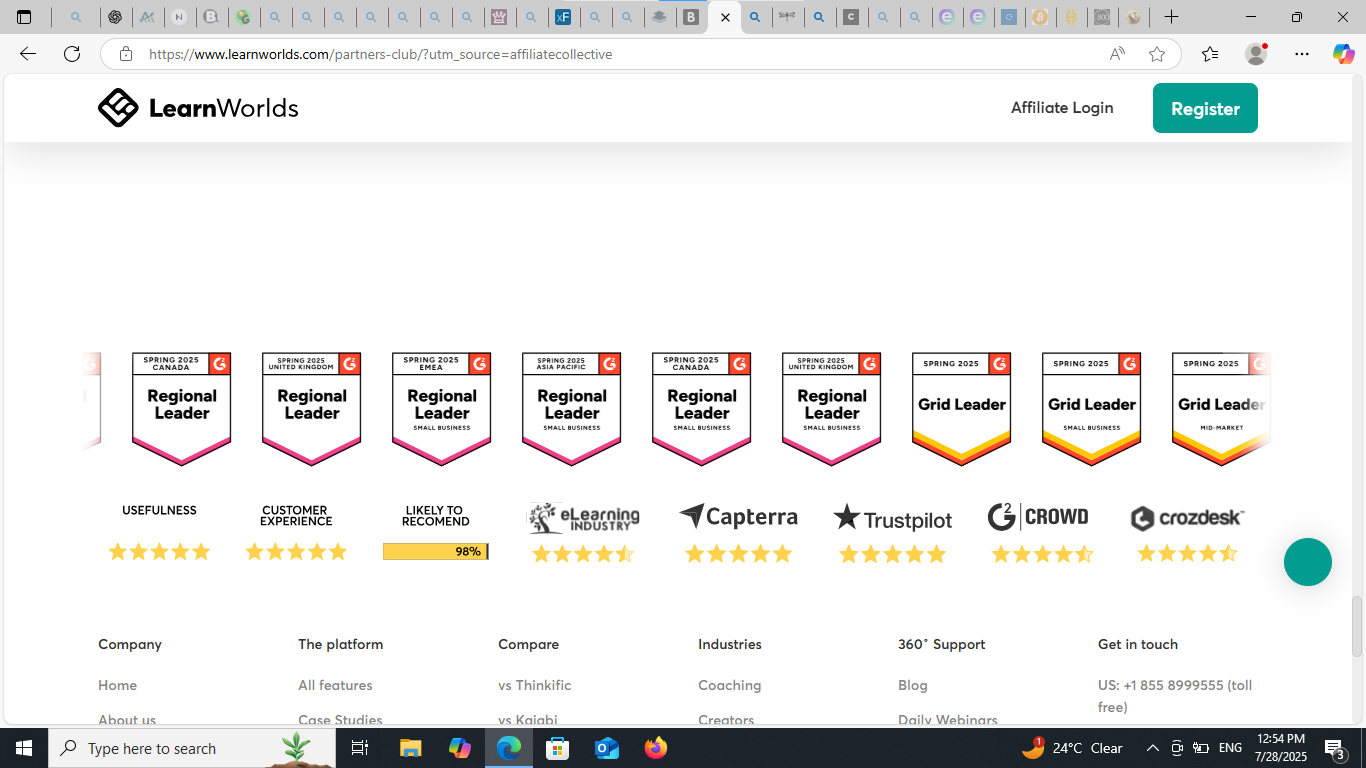Open the tab actions menu icon
Image resolution: width=1366 pixels, height=768 pixels.
[x=24, y=17]
